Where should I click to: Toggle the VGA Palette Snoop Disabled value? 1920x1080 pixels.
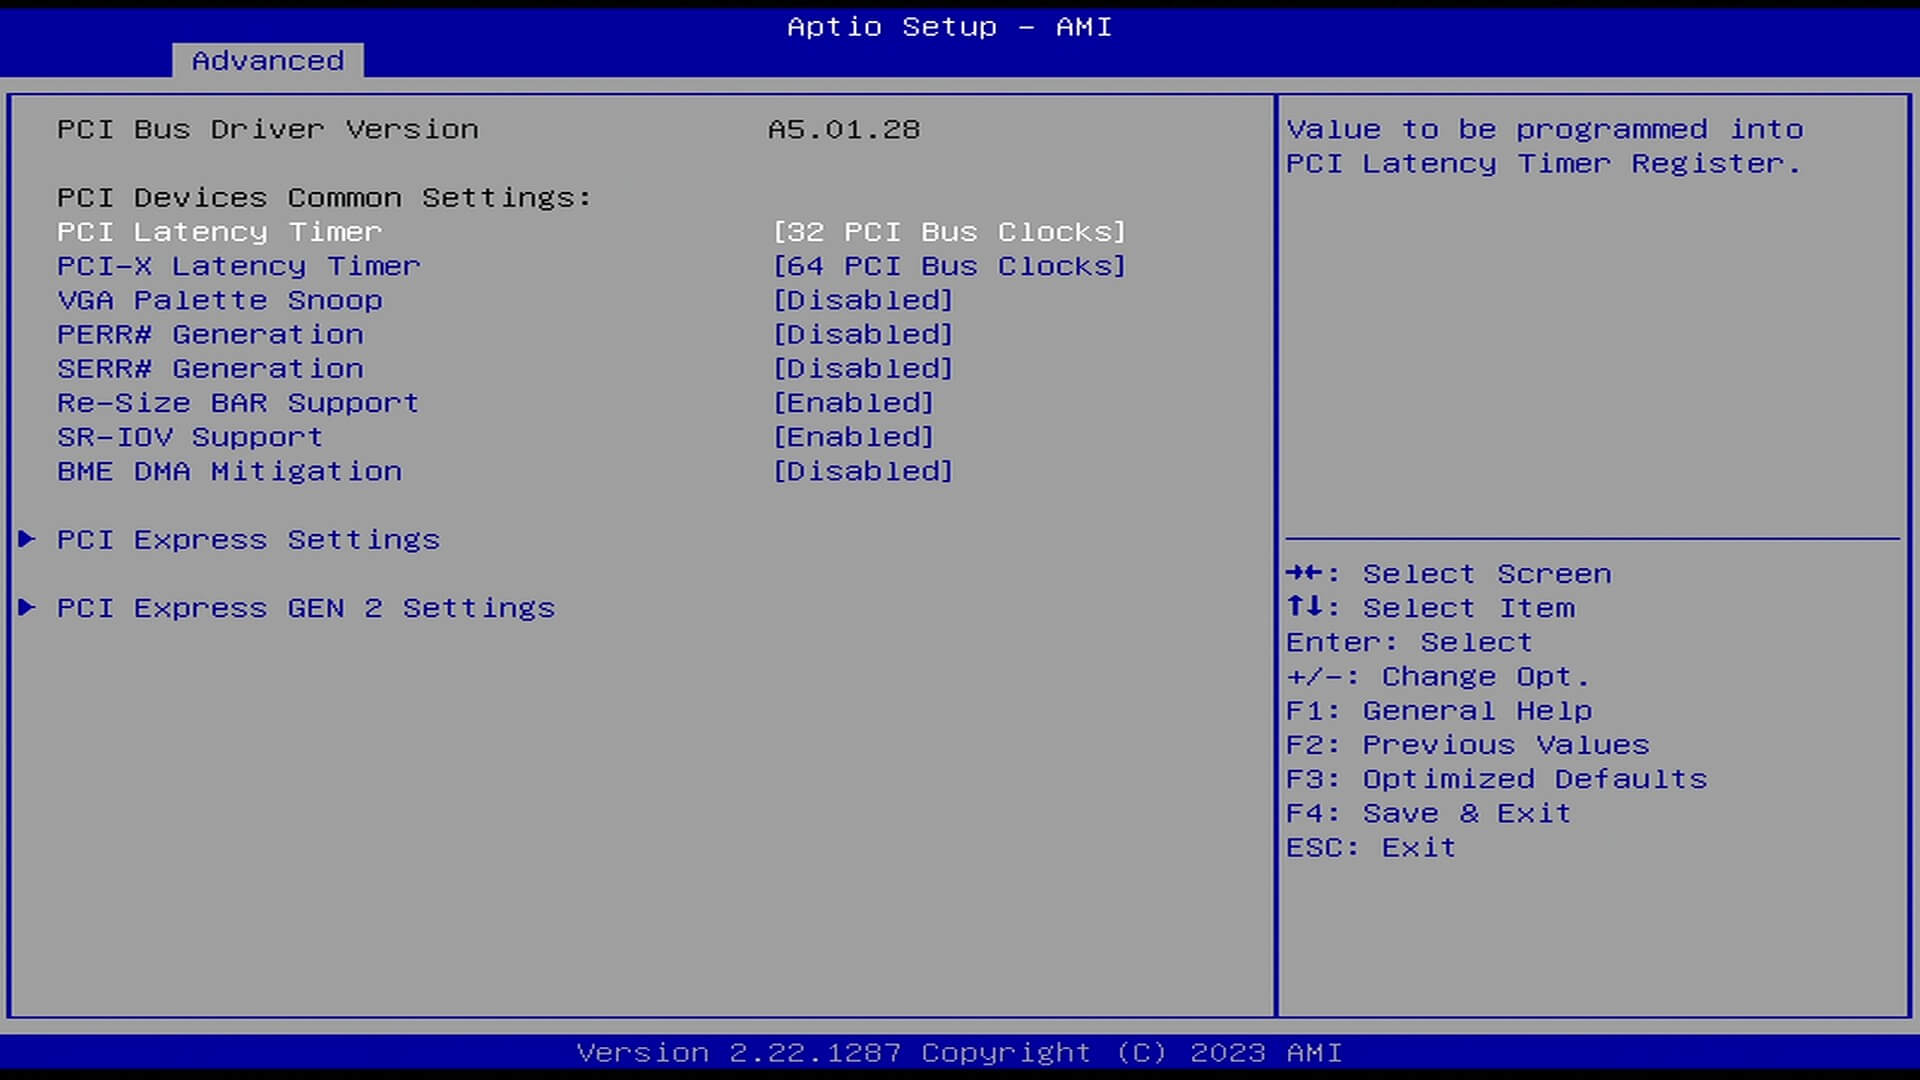tap(863, 300)
